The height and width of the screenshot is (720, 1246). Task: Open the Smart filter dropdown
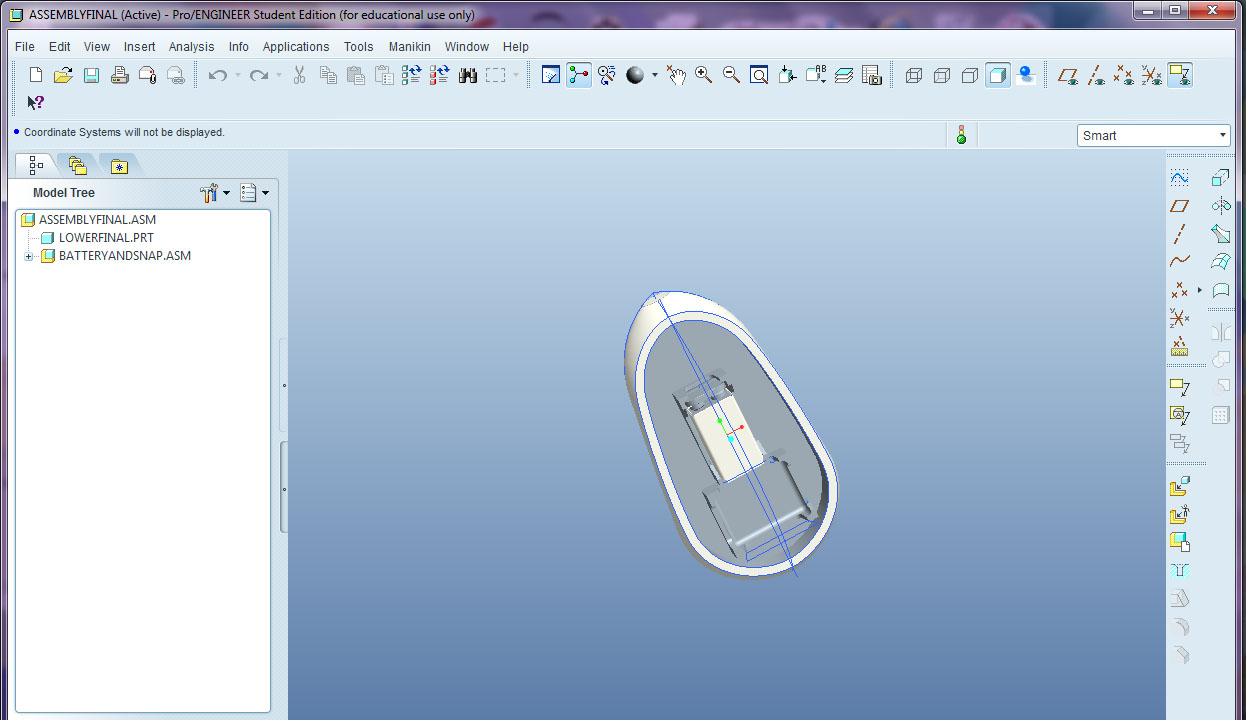point(1222,134)
